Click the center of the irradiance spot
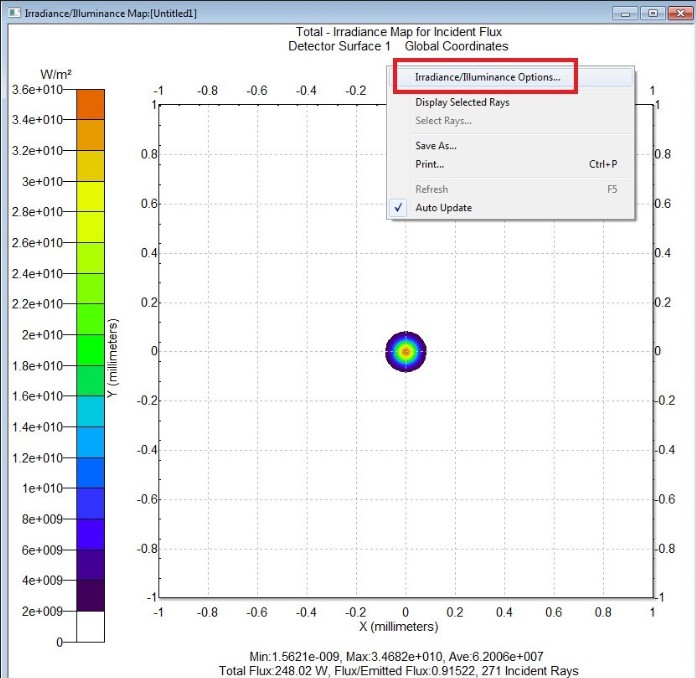Screen dimensions: 696x678 (406, 351)
